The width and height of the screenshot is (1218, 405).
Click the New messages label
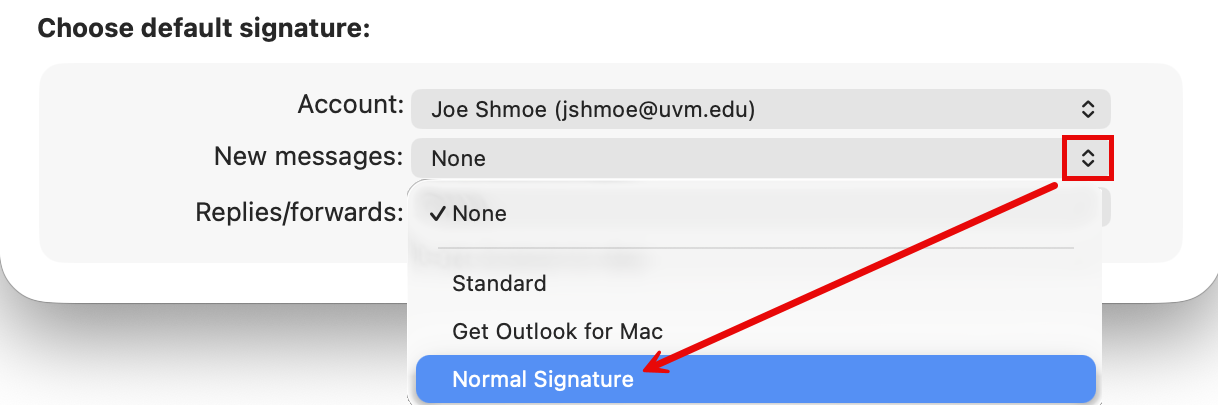tap(308, 156)
